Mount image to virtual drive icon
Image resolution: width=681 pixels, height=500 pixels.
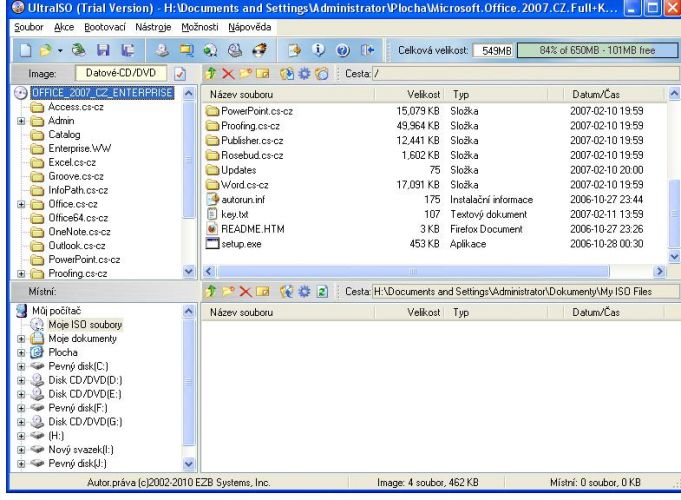[235, 50]
